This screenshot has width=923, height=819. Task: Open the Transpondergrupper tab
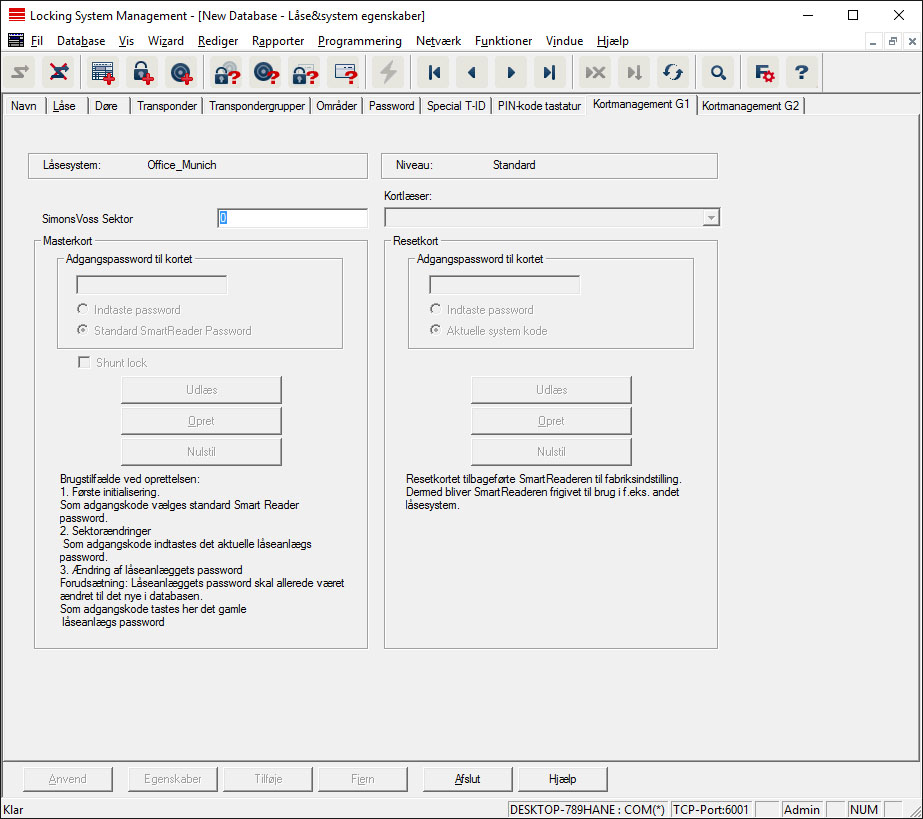(257, 106)
